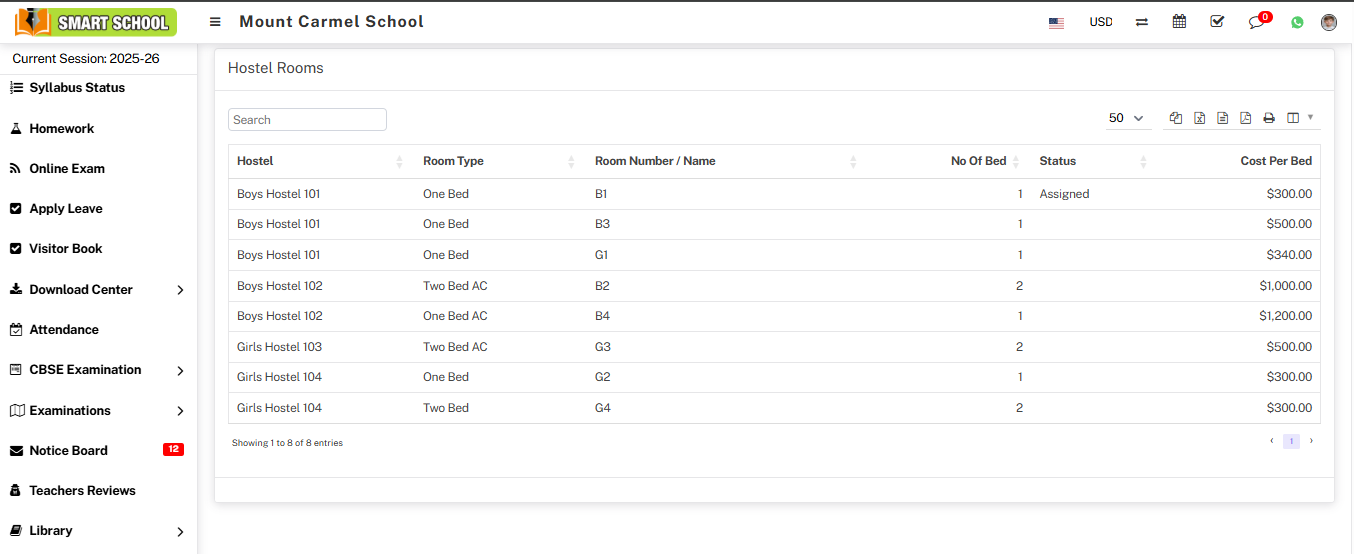
Task: Print the Hostel Rooms table
Action: [1269, 118]
